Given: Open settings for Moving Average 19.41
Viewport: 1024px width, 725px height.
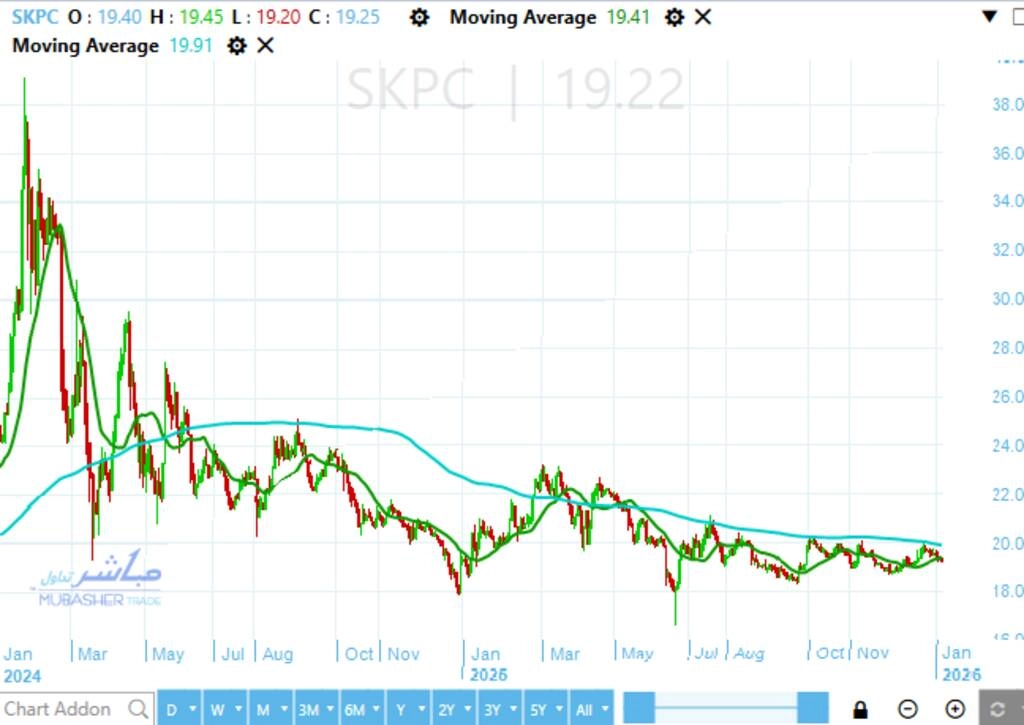Looking at the screenshot, I should [675, 17].
